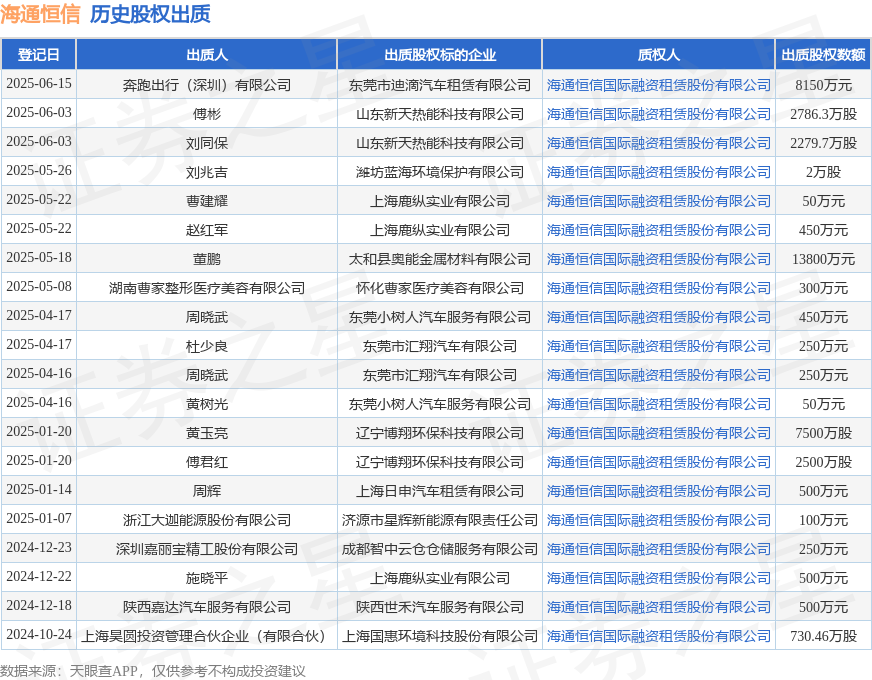Select pledgor 深圳嘉丽宝精工股份有限公司
Viewport: 872px width, 680px height.
[206, 549]
